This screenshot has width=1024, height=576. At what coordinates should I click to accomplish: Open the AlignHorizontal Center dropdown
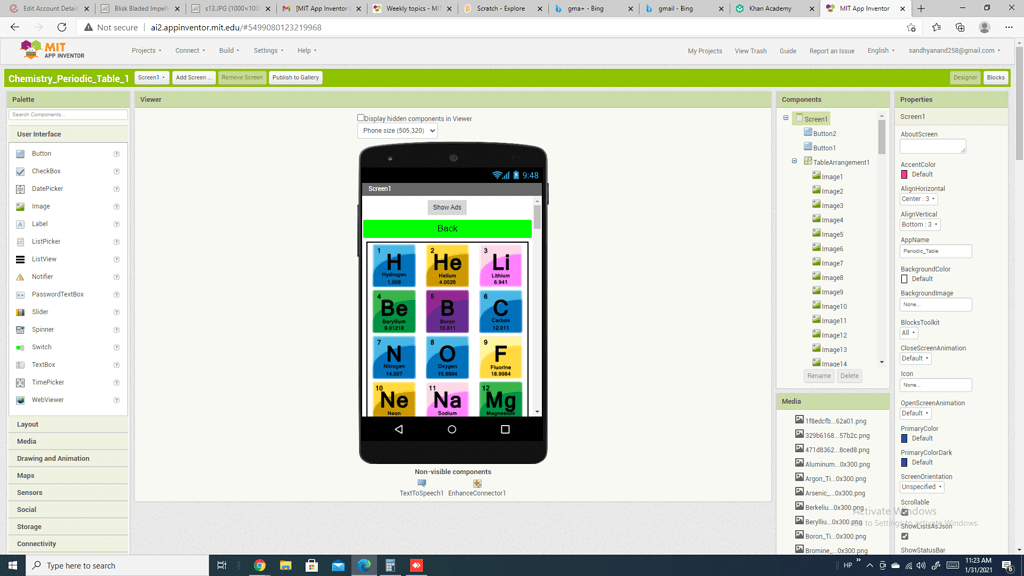pos(918,198)
